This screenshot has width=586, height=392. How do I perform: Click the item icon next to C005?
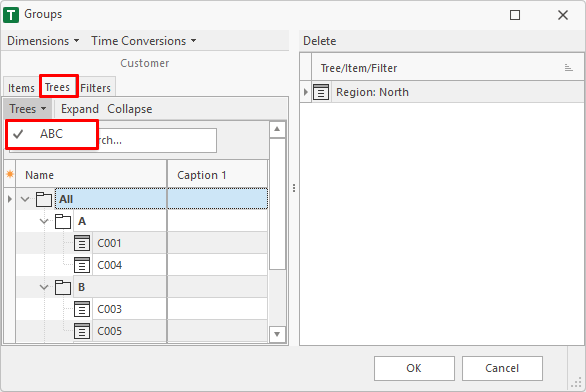(82, 331)
